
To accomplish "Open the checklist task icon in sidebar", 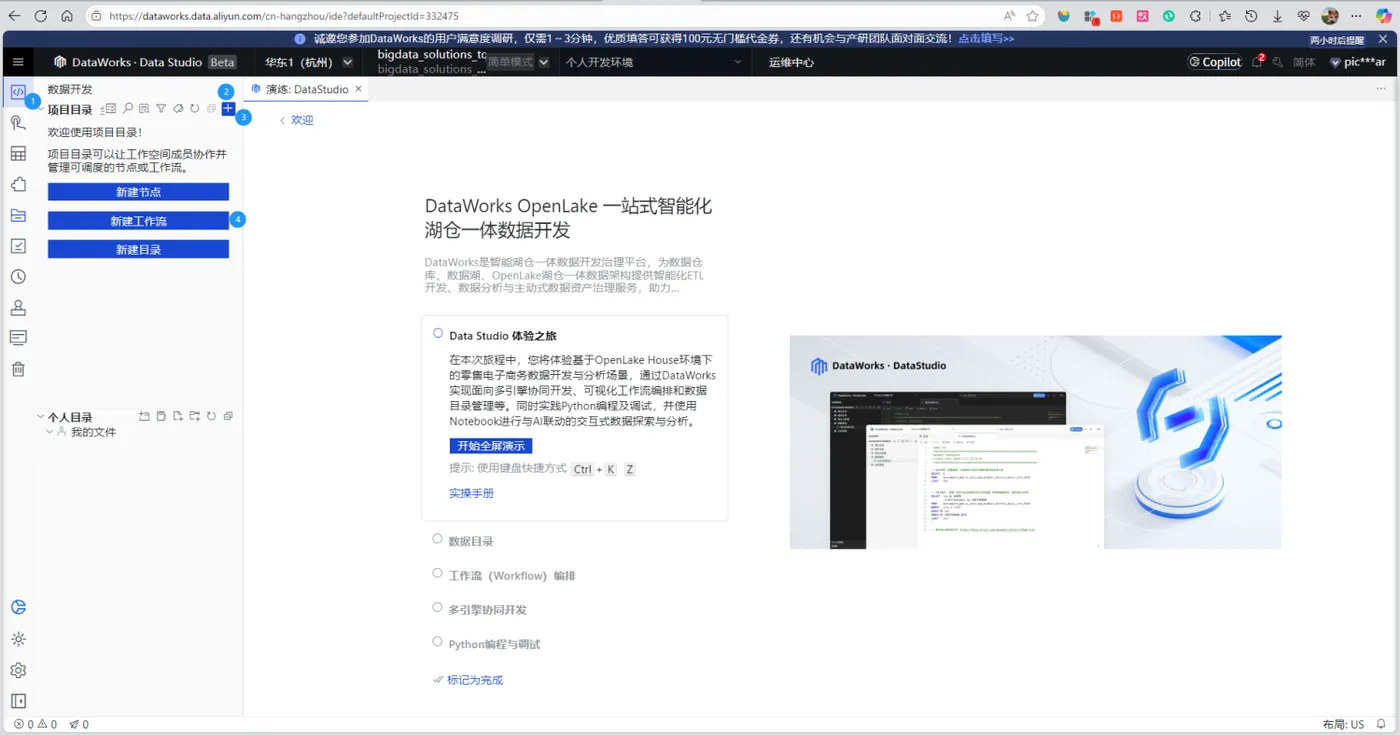I will tap(18, 246).
